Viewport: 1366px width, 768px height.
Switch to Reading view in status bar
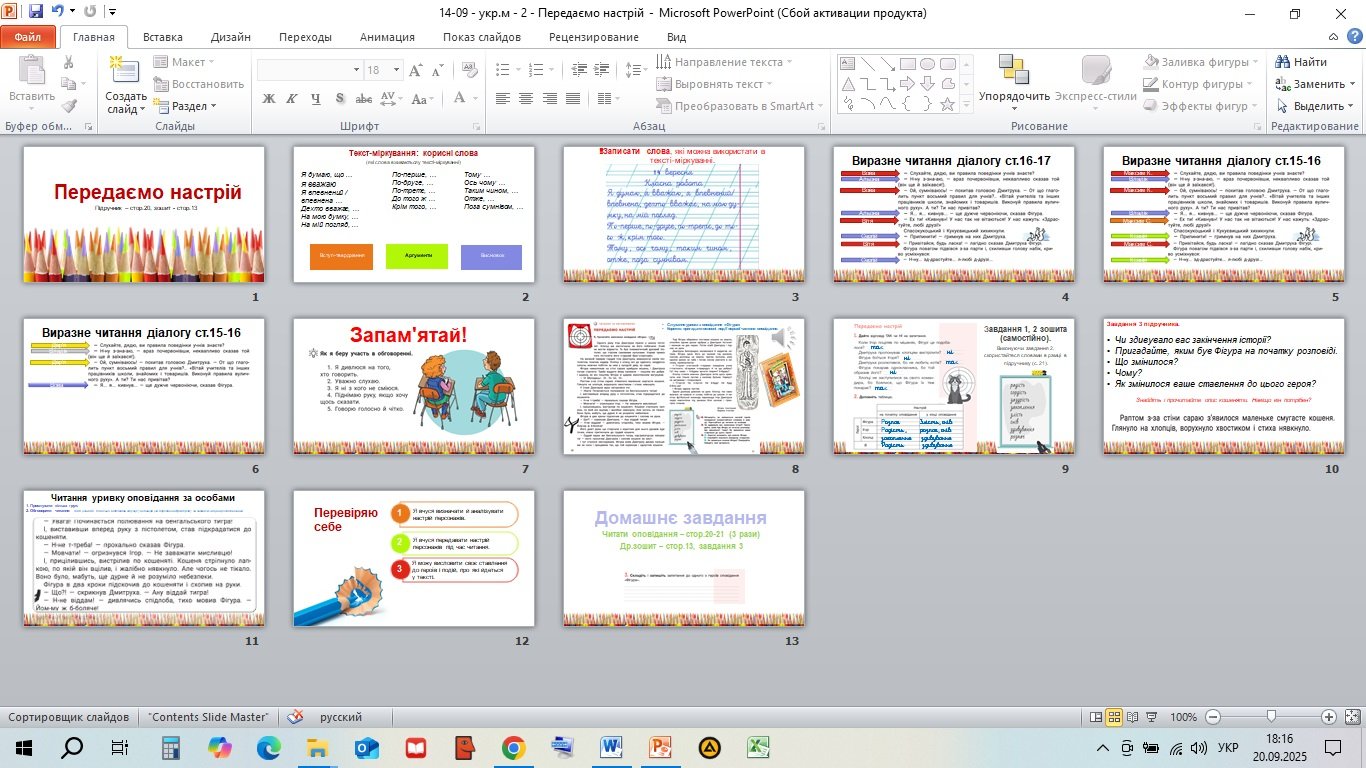[x=1133, y=717]
